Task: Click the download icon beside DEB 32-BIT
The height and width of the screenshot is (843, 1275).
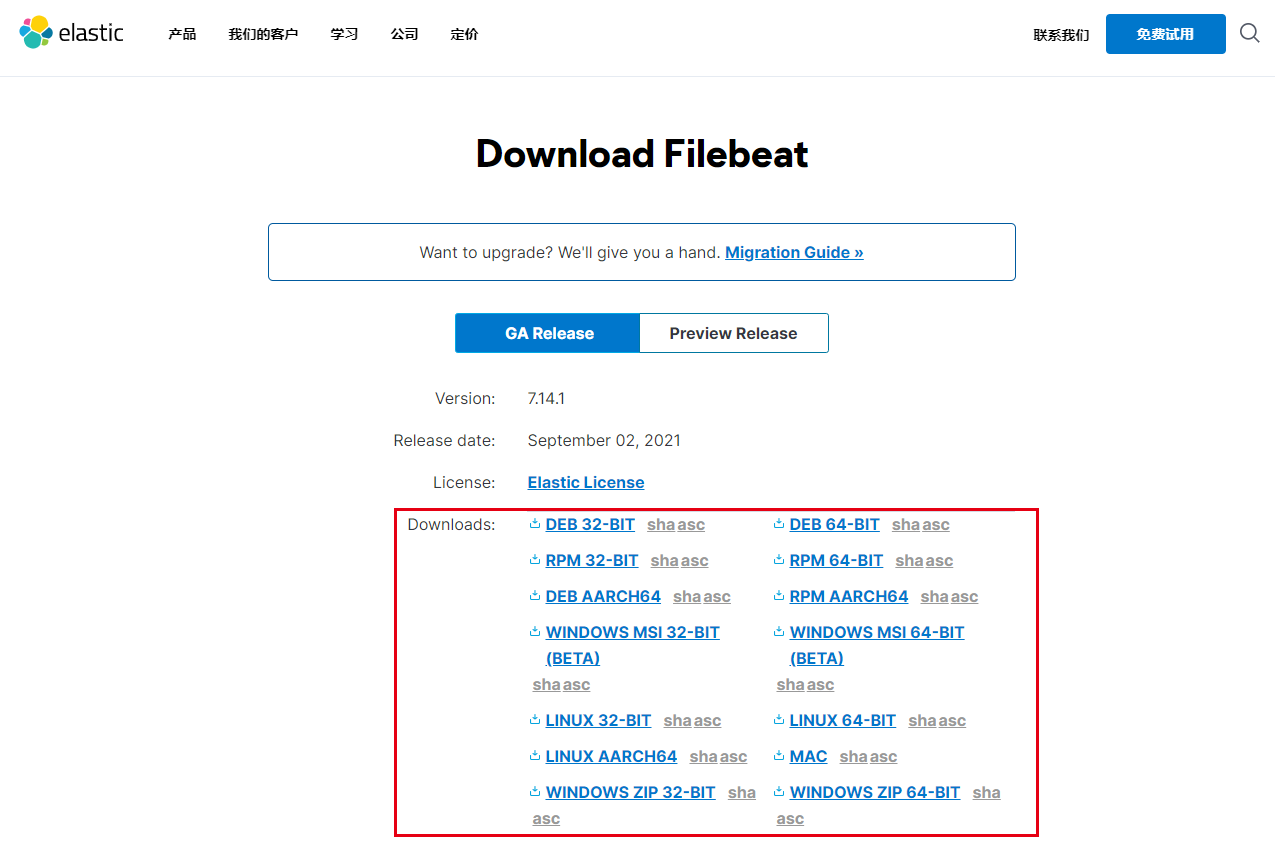Action: [534, 524]
